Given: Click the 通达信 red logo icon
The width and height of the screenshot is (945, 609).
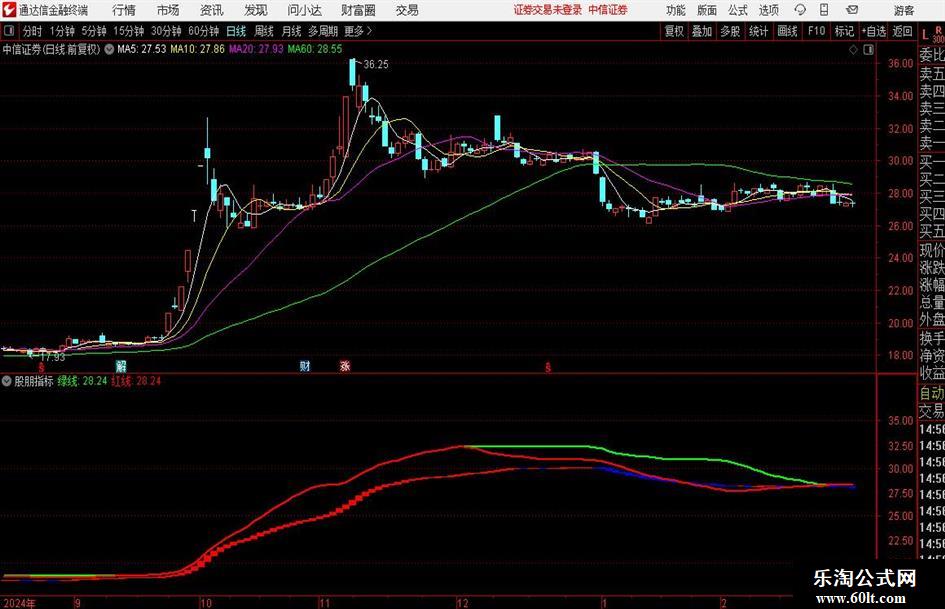Looking at the screenshot, I should click(9, 10).
